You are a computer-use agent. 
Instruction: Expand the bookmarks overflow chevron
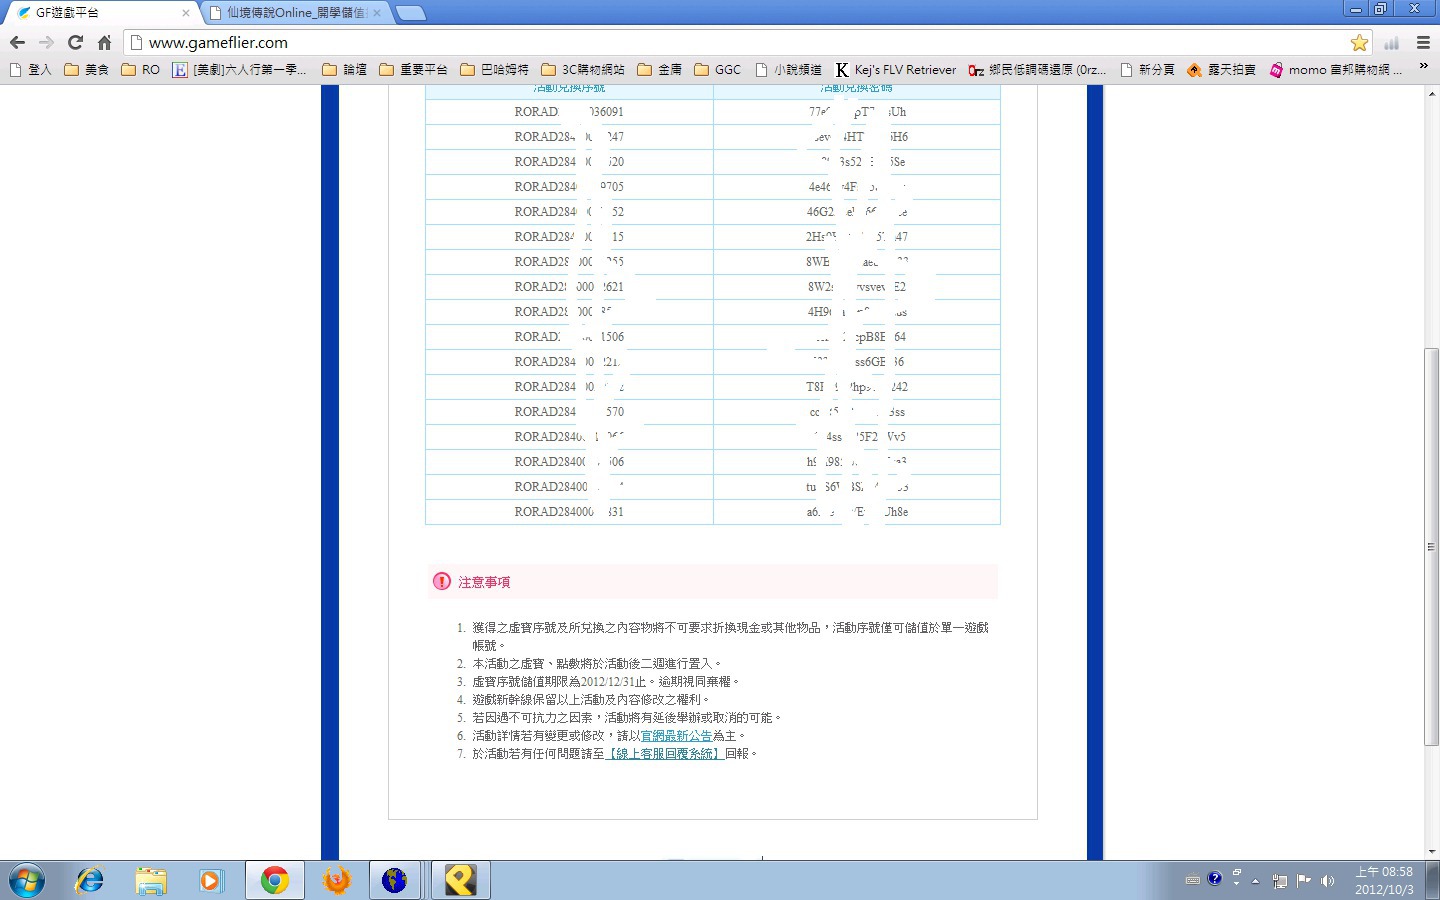tap(1424, 67)
